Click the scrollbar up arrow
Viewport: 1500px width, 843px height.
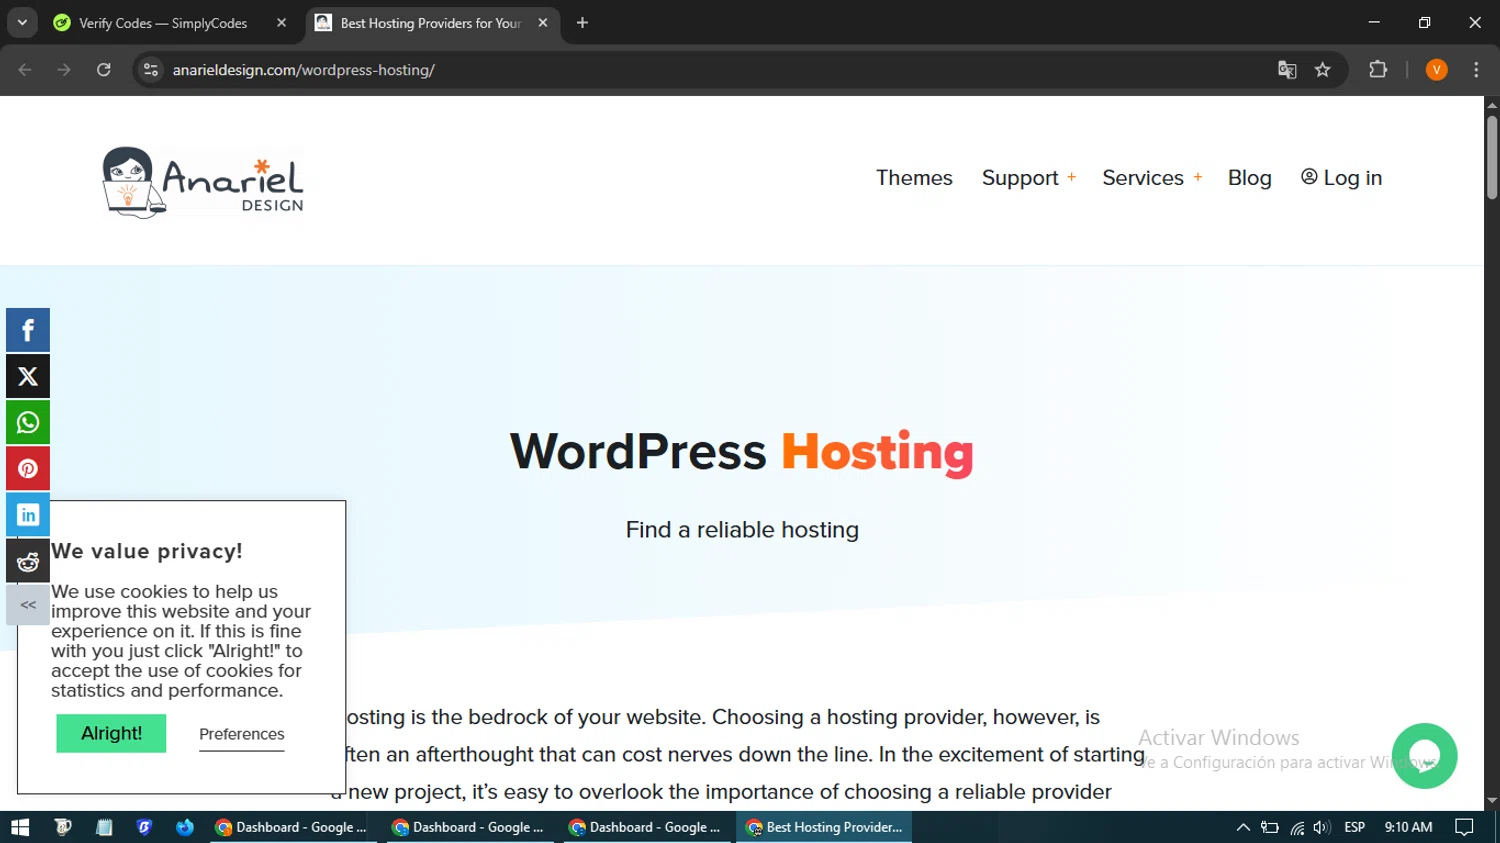pos(1491,104)
